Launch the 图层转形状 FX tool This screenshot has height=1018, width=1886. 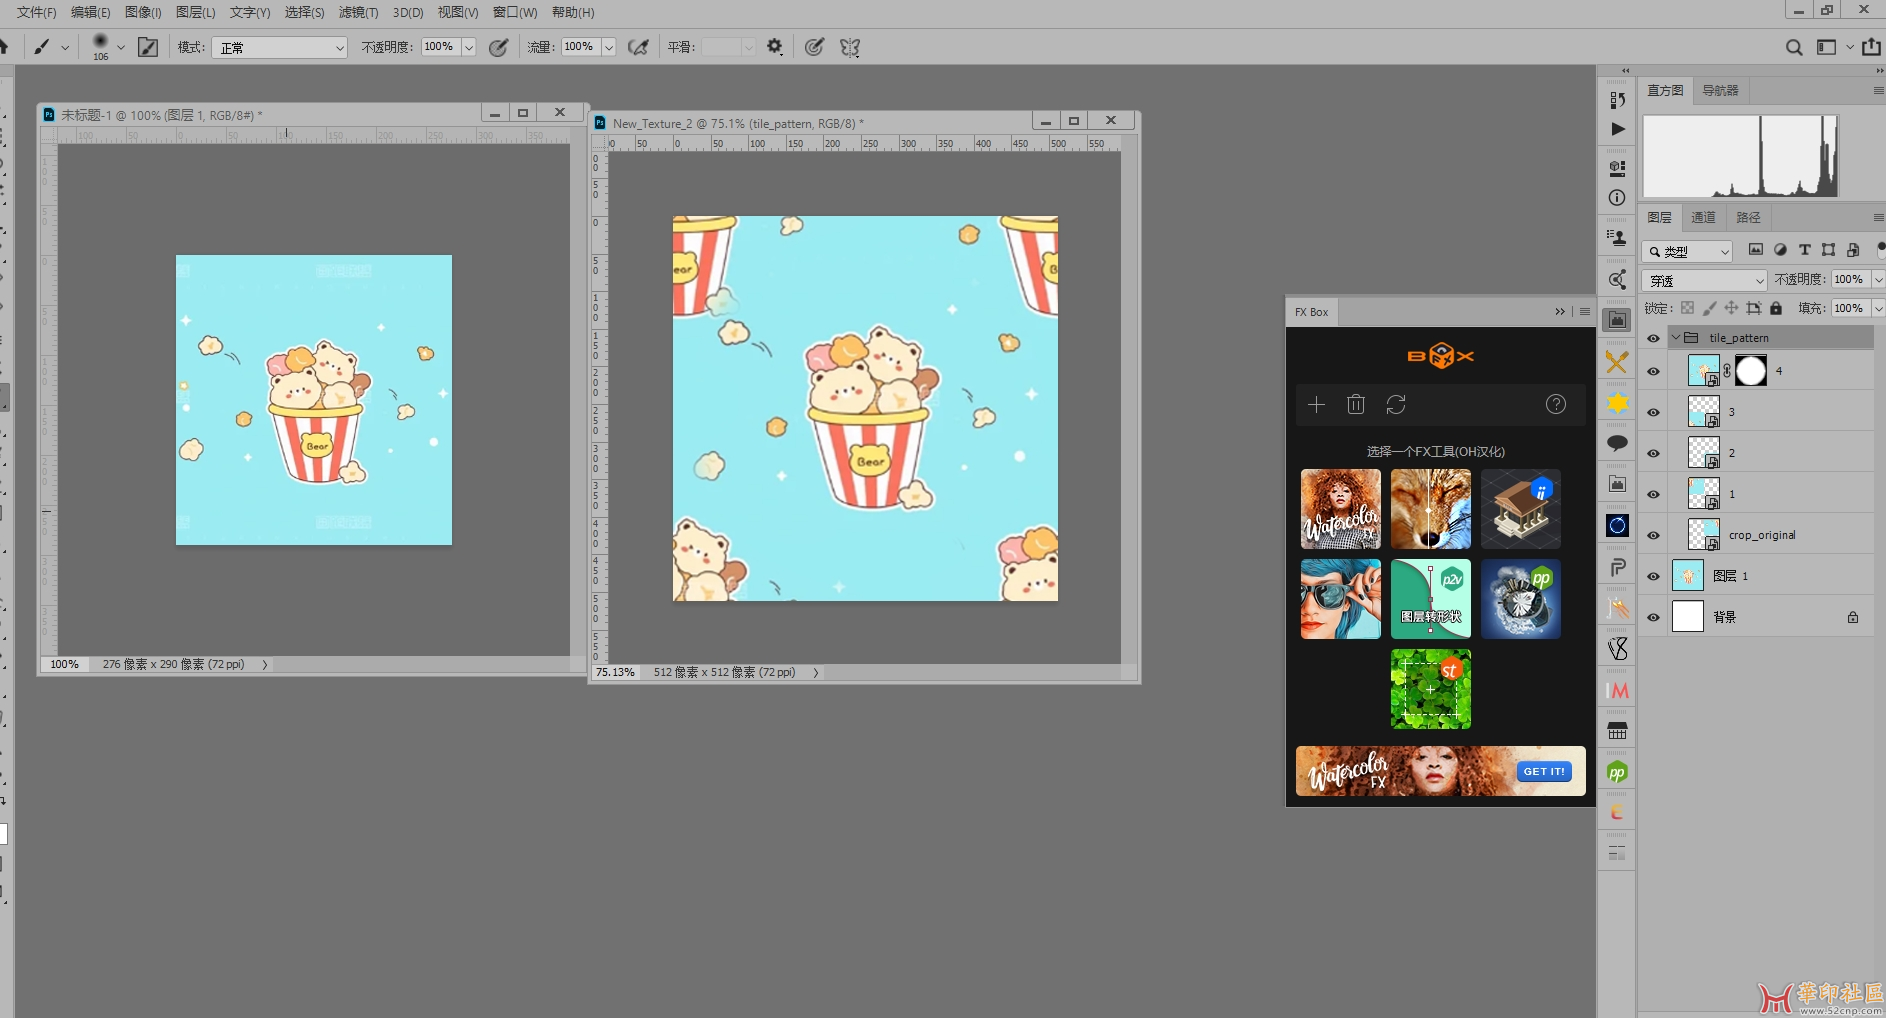point(1431,599)
